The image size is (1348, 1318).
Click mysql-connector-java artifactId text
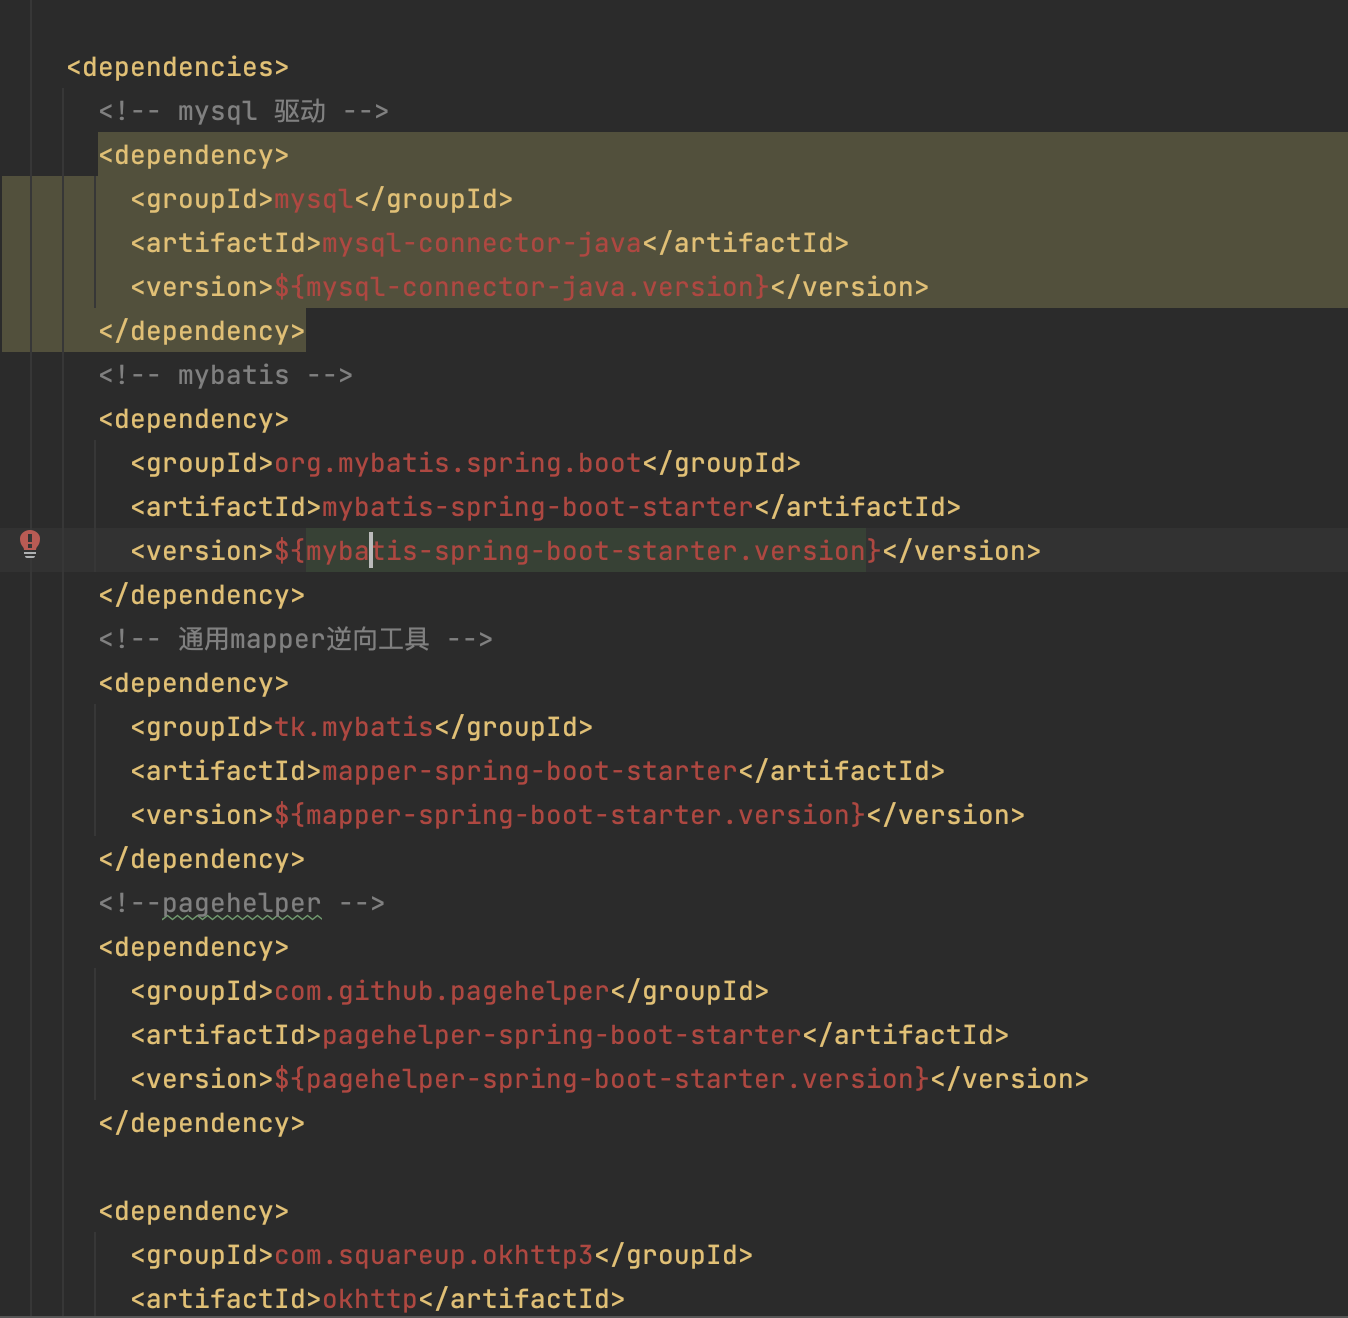point(482,243)
